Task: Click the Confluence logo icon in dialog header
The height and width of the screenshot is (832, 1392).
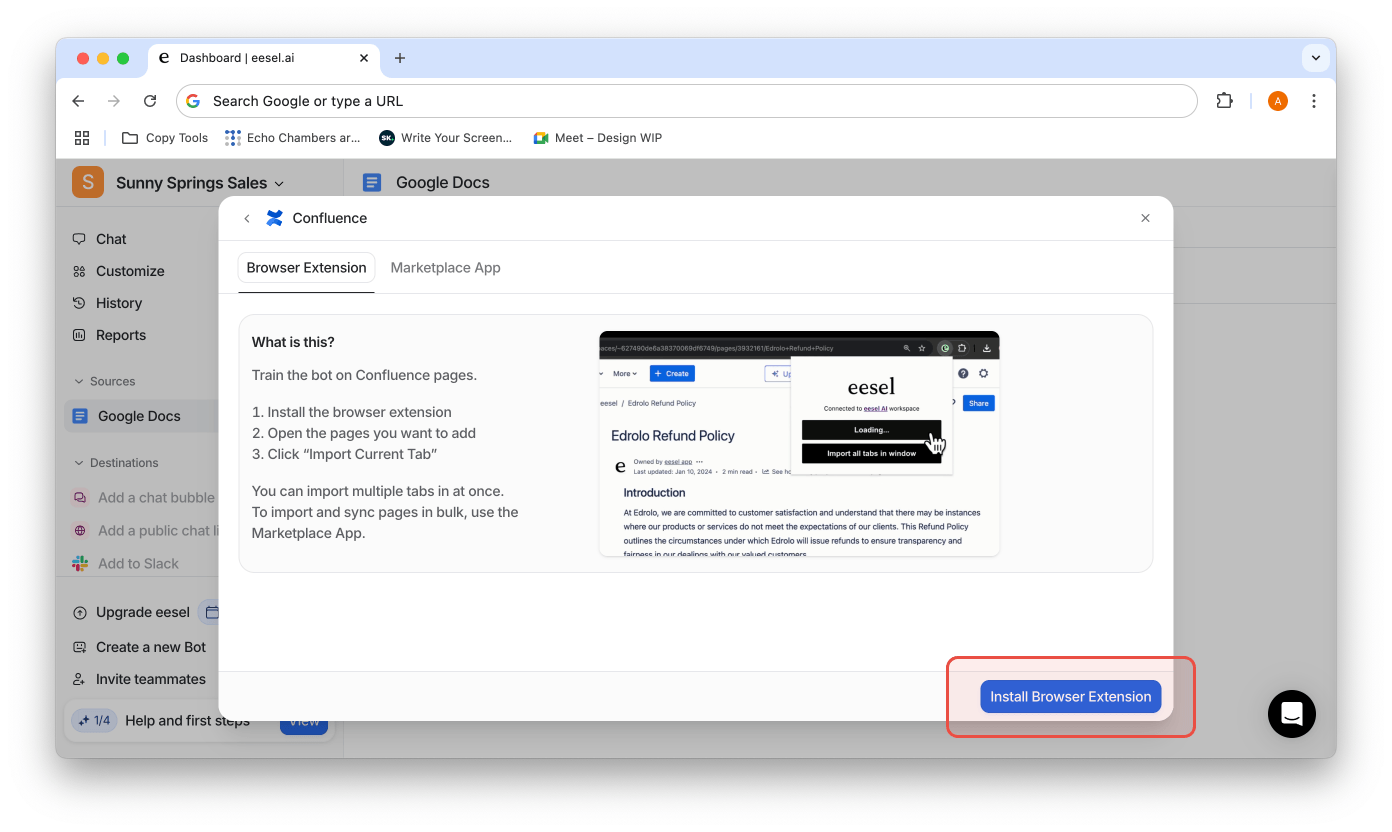Action: click(x=275, y=218)
